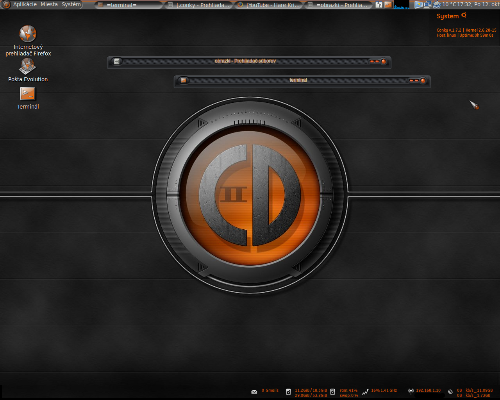Launch the Evolution mail desktop icon
The width and height of the screenshot is (500, 400).
pyautogui.click(x=27, y=66)
